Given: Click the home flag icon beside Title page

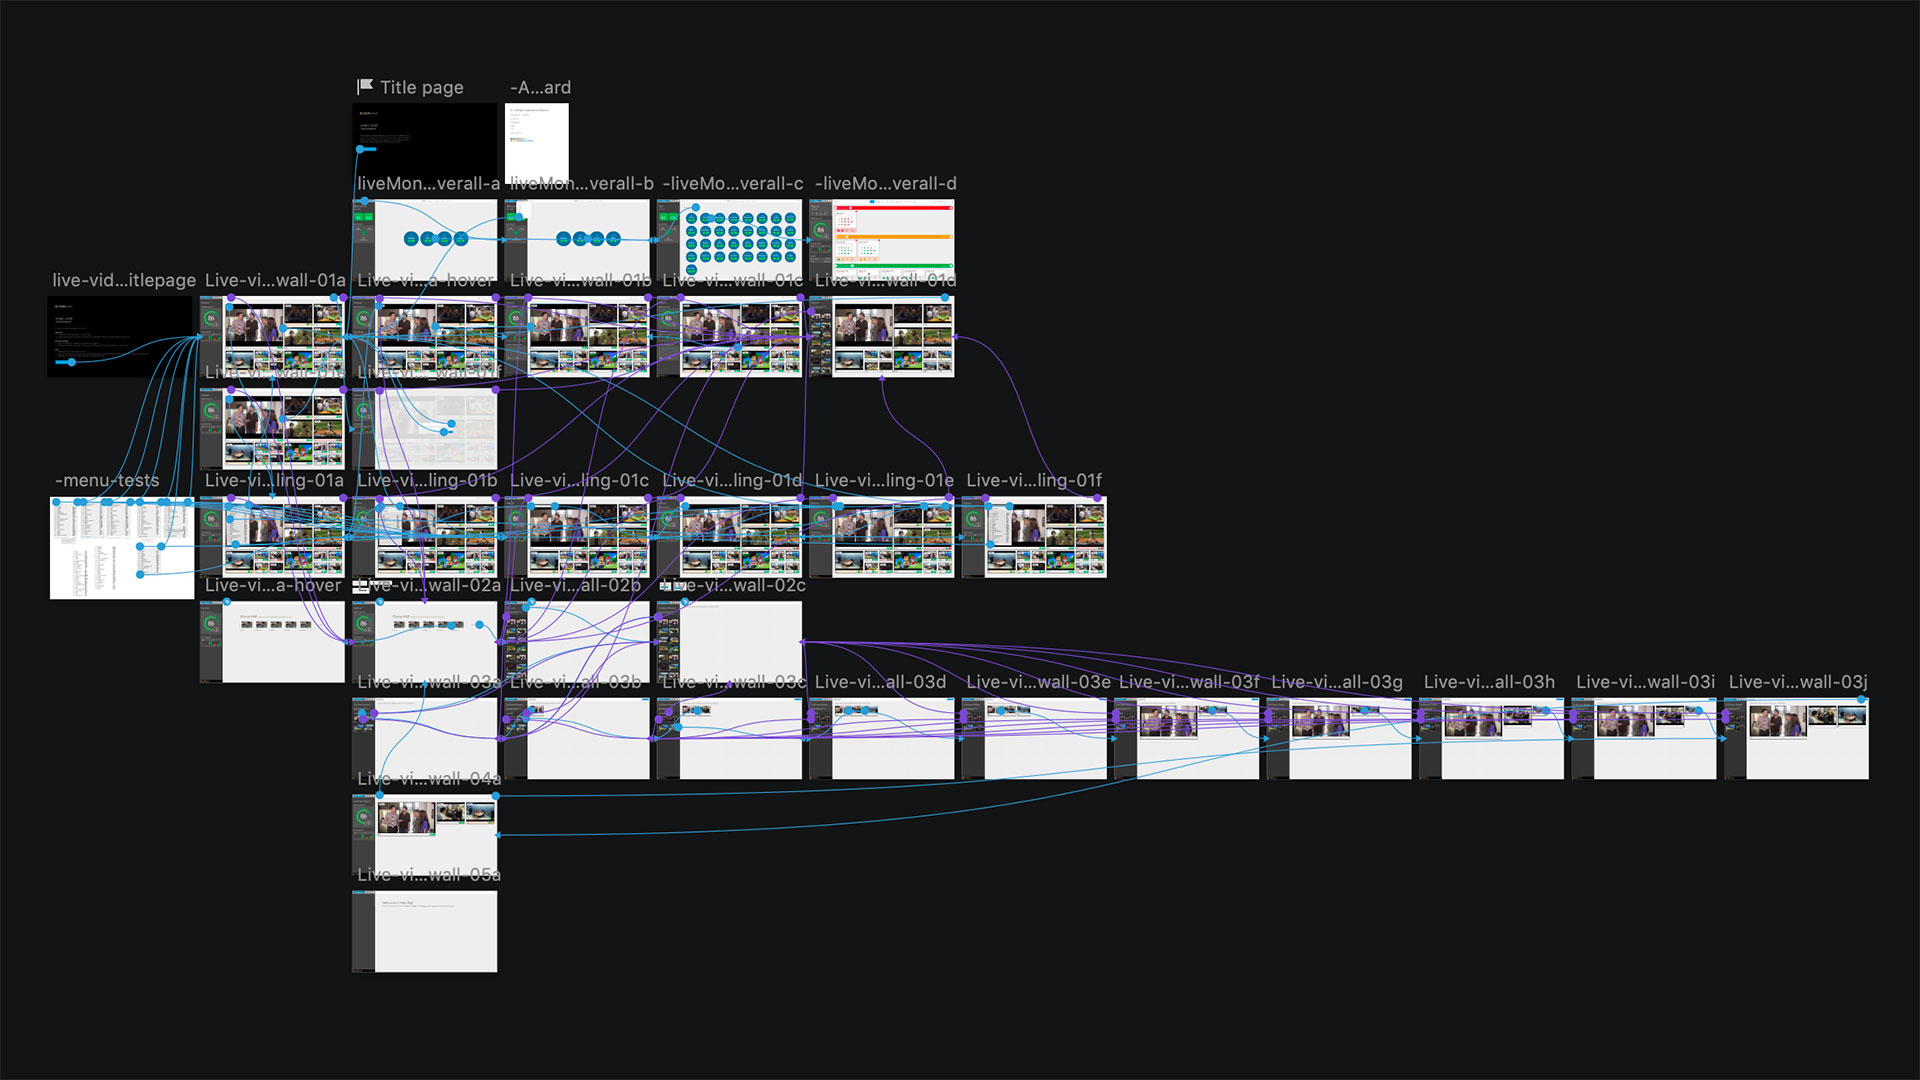Looking at the screenshot, I should pyautogui.click(x=366, y=87).
